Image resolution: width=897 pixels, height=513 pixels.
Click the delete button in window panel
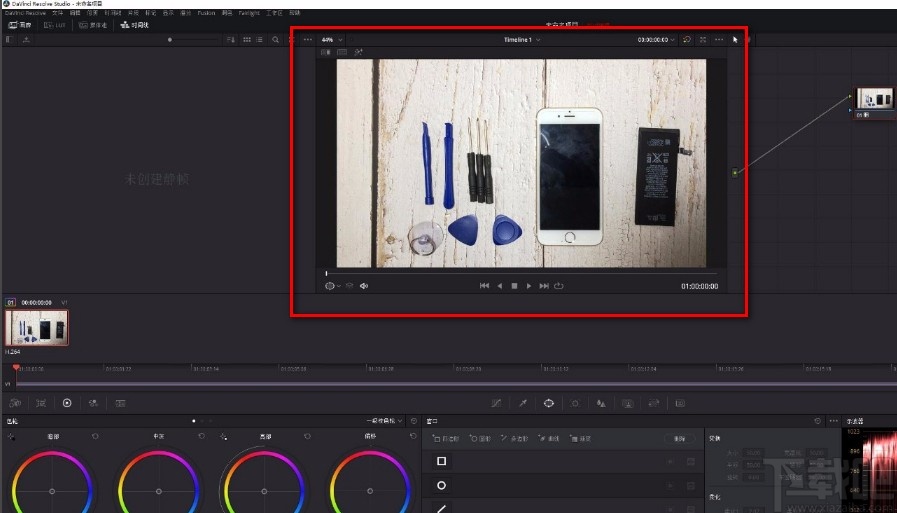click(679, 439)
